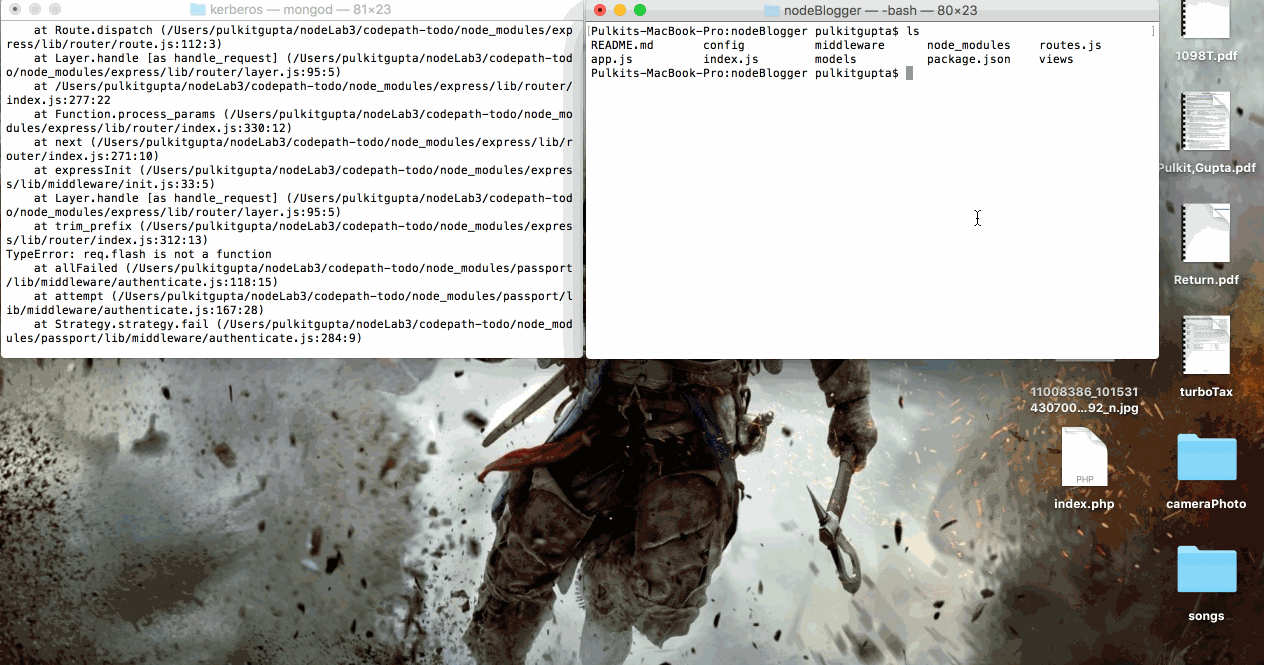Screen dimensions: 1264x665
Task: Click the kerberos folder icon in title bar
Action: click(198, 9)
